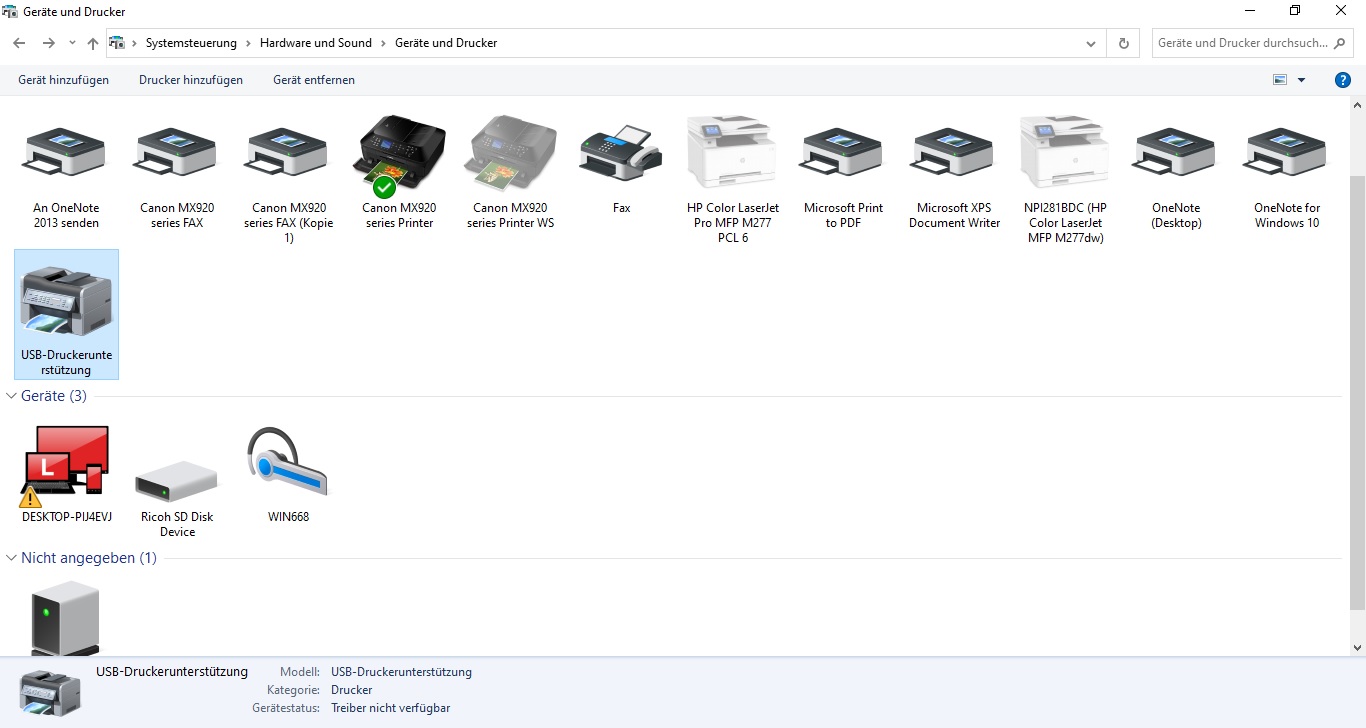Screen dimensions: 1366x728
Task: Navigate to Hardware und Sound breadcrumb
Action: click(316, 43)
